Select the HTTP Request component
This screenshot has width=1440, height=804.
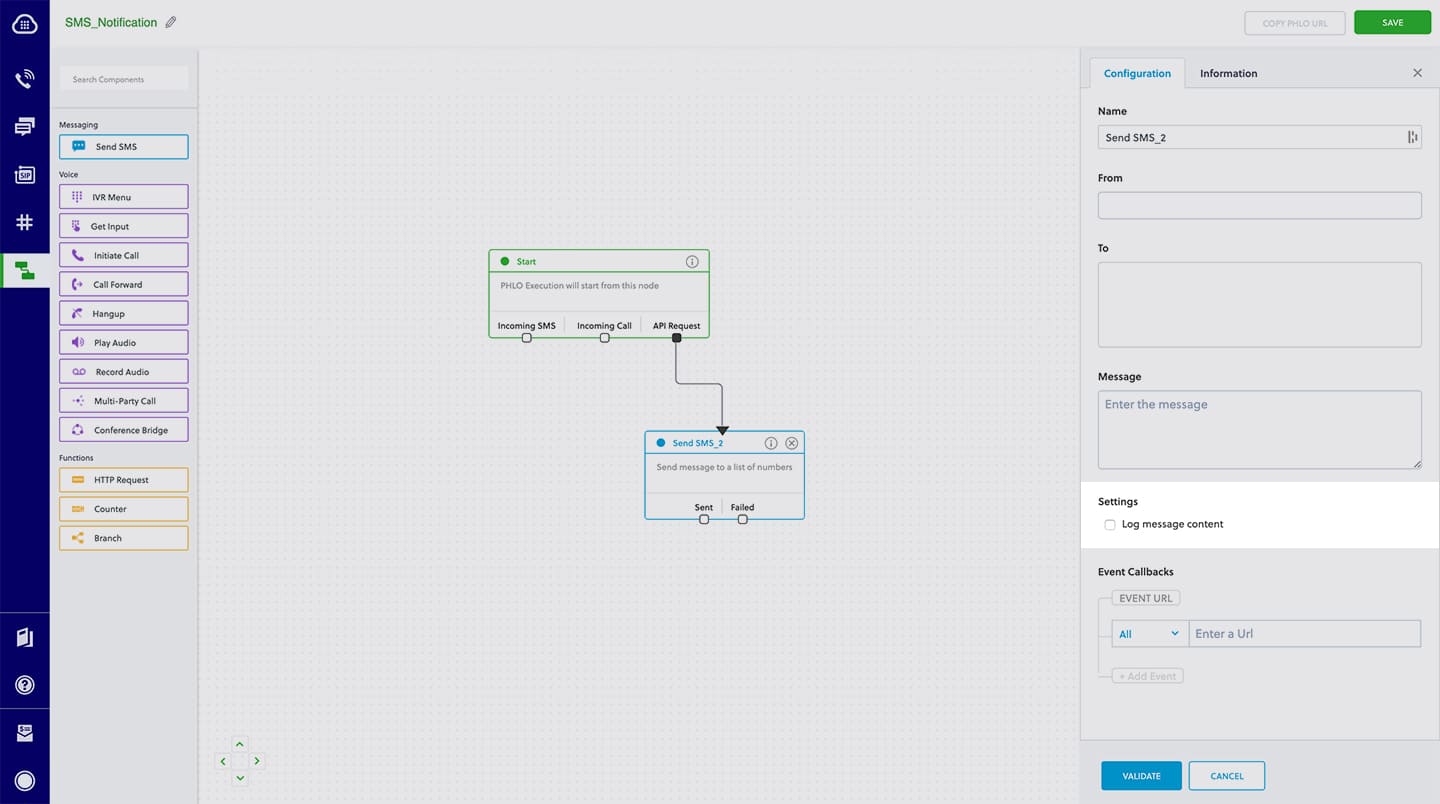tap(124, 480)
